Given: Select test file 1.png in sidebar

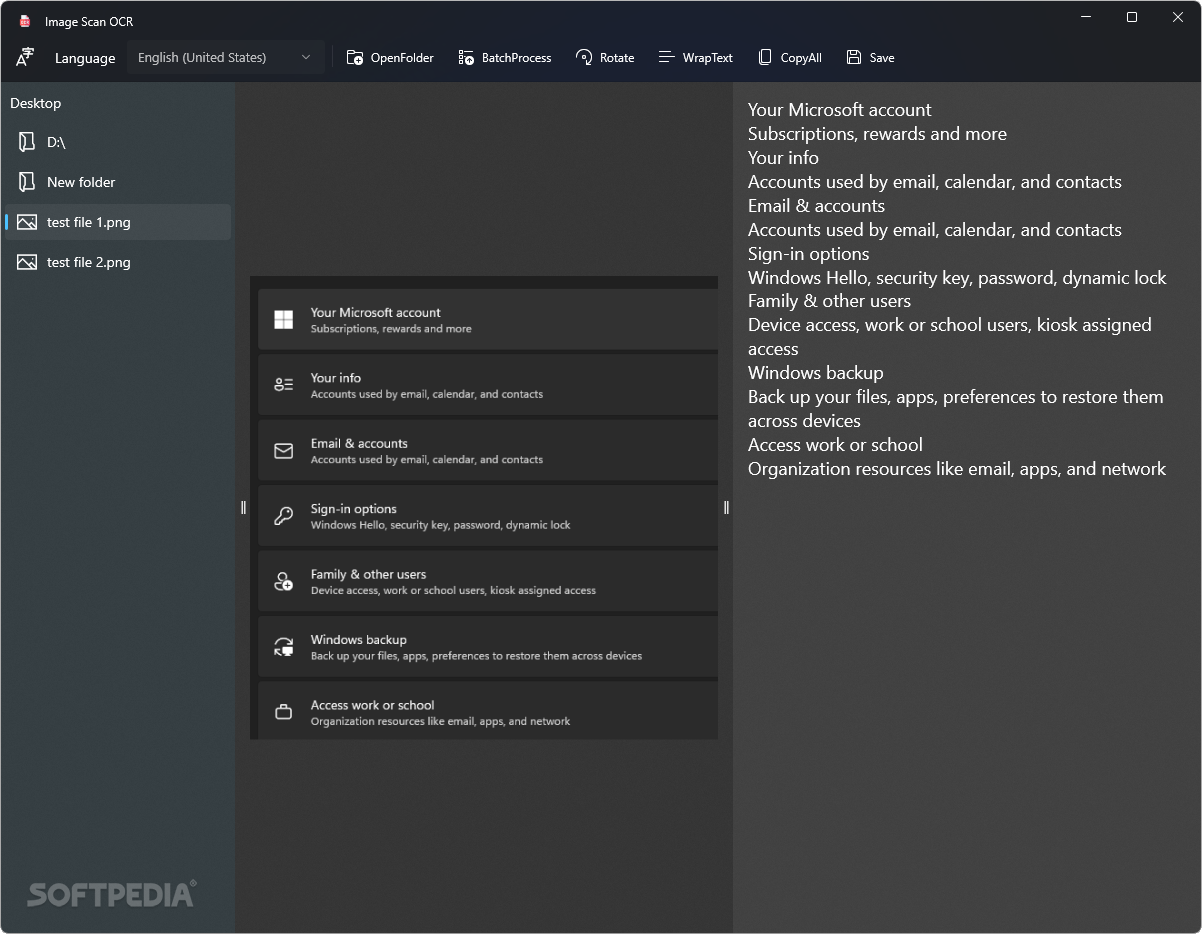Looking at the screenshot, I should 118,222.
